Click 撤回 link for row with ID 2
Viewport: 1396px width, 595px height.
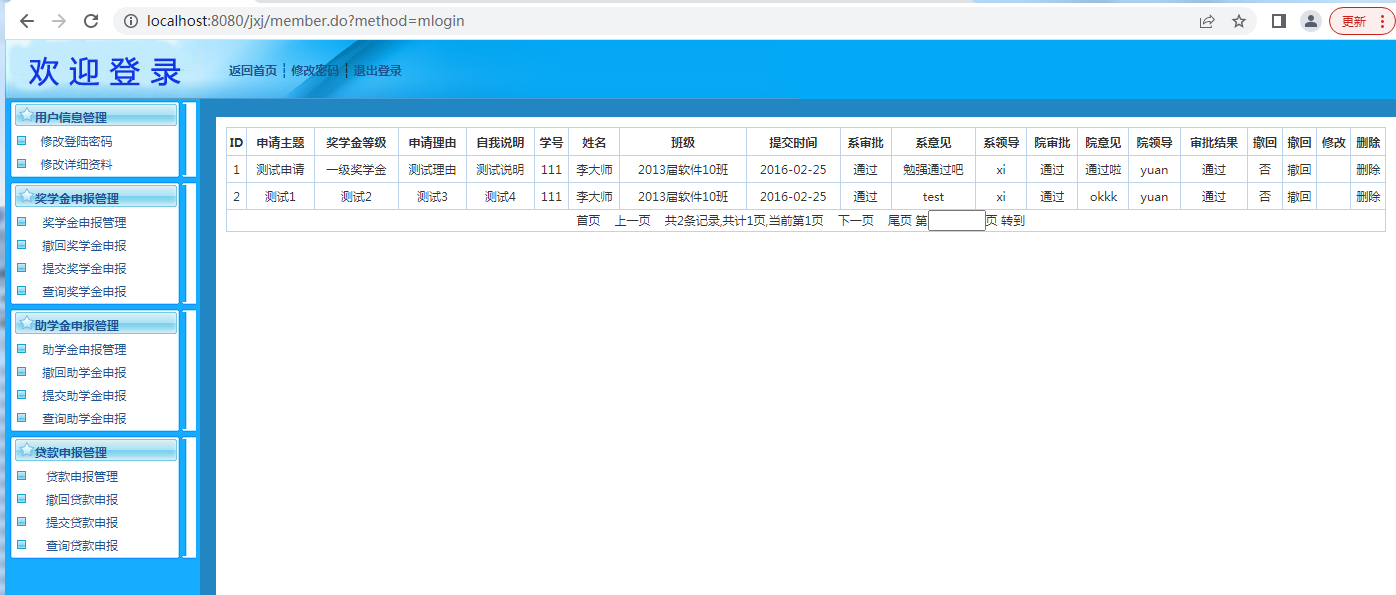1299,197
